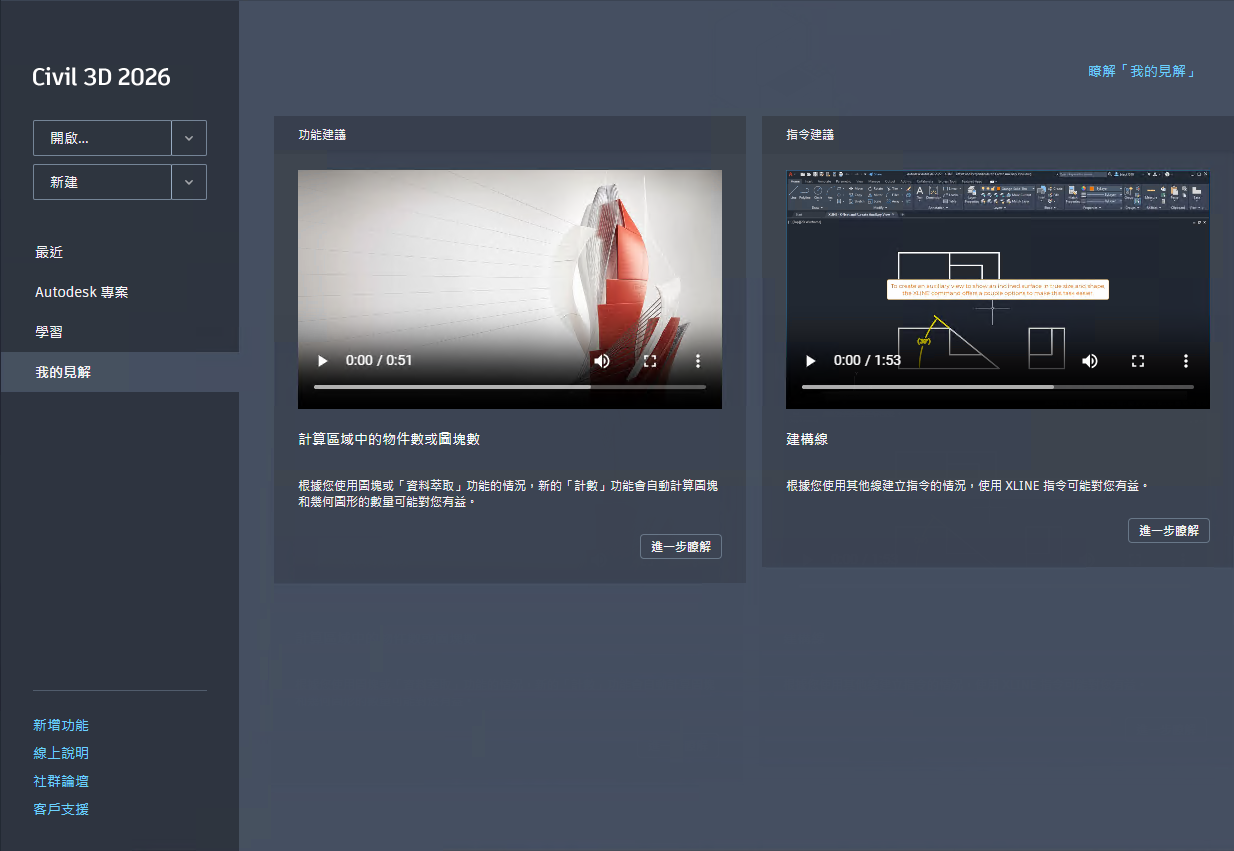Click the 開啟... button

102,138
